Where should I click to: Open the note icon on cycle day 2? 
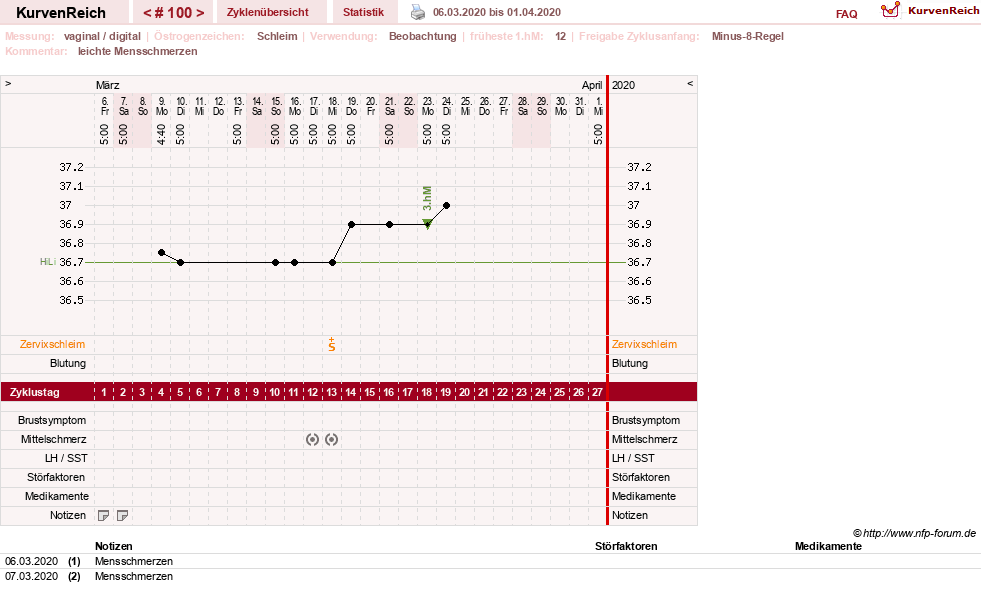click(x=123, y=516)
